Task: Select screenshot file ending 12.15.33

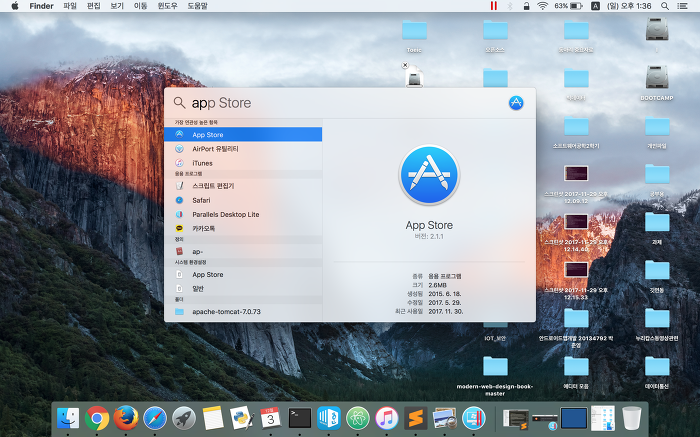Action: coord(576,280)
